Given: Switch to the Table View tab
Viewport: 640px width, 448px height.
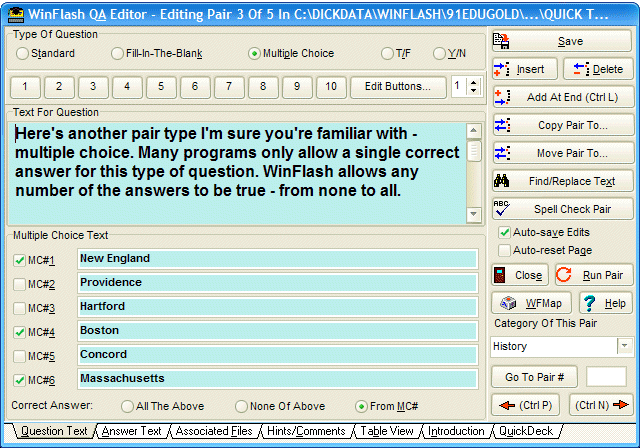Looking at the screenshot, I should 387,431.
